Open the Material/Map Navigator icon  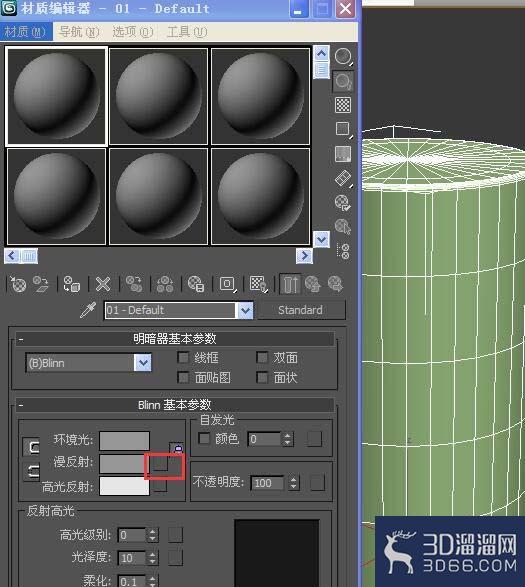click(344, 251)
